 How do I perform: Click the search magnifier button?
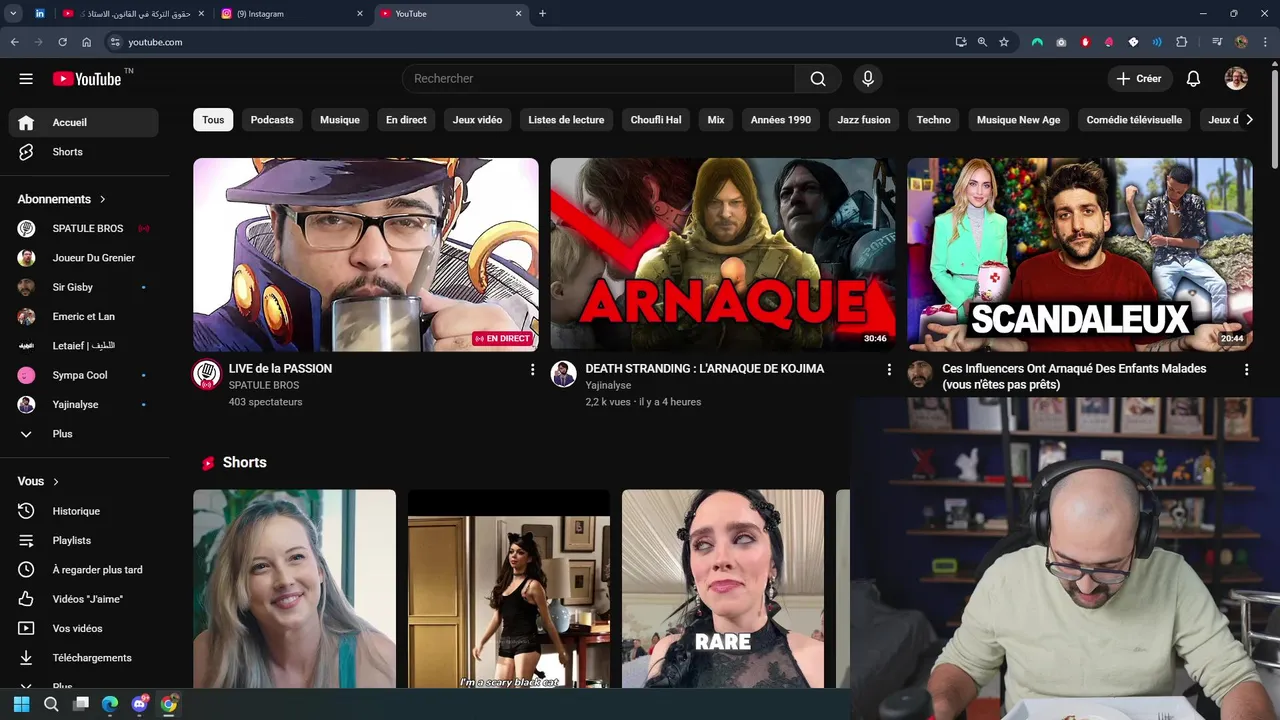818,79
